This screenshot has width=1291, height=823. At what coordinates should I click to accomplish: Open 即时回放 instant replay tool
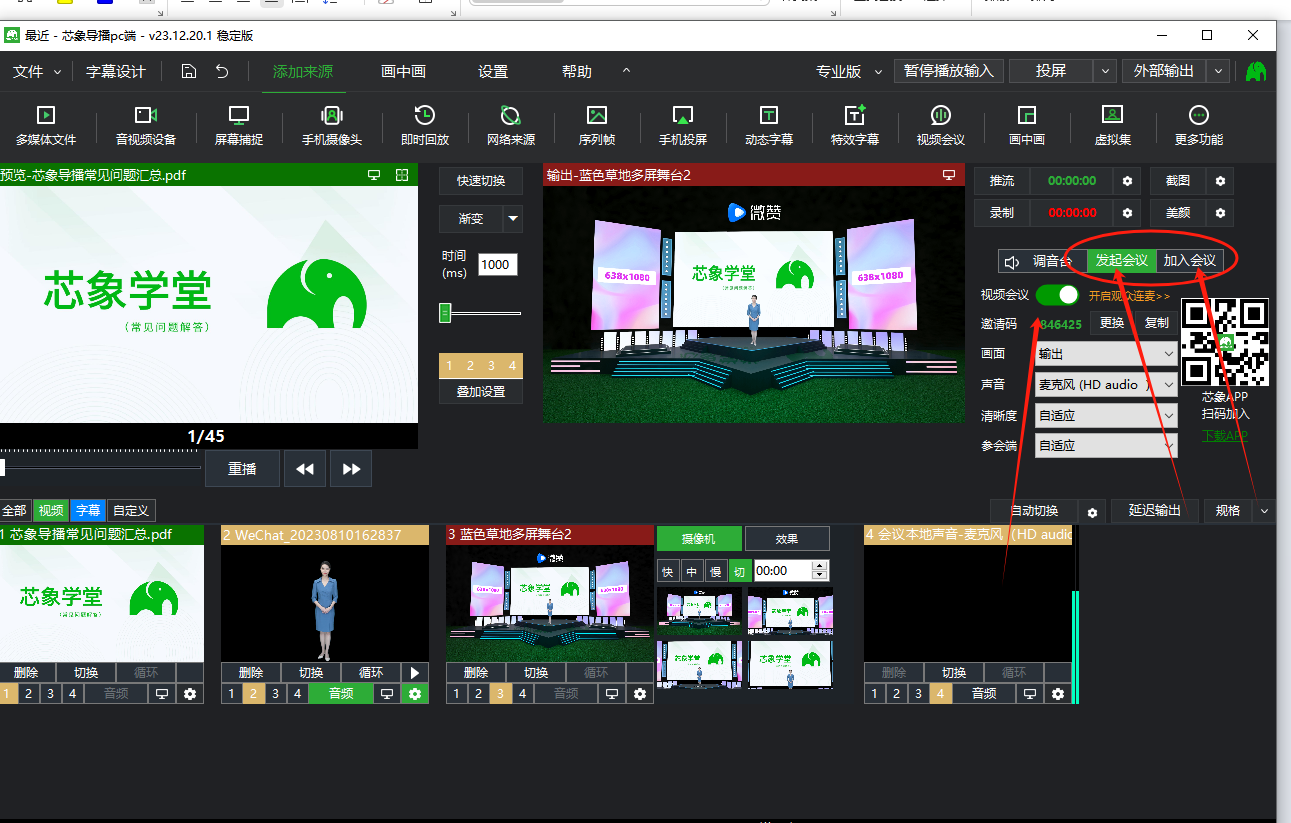425,125
